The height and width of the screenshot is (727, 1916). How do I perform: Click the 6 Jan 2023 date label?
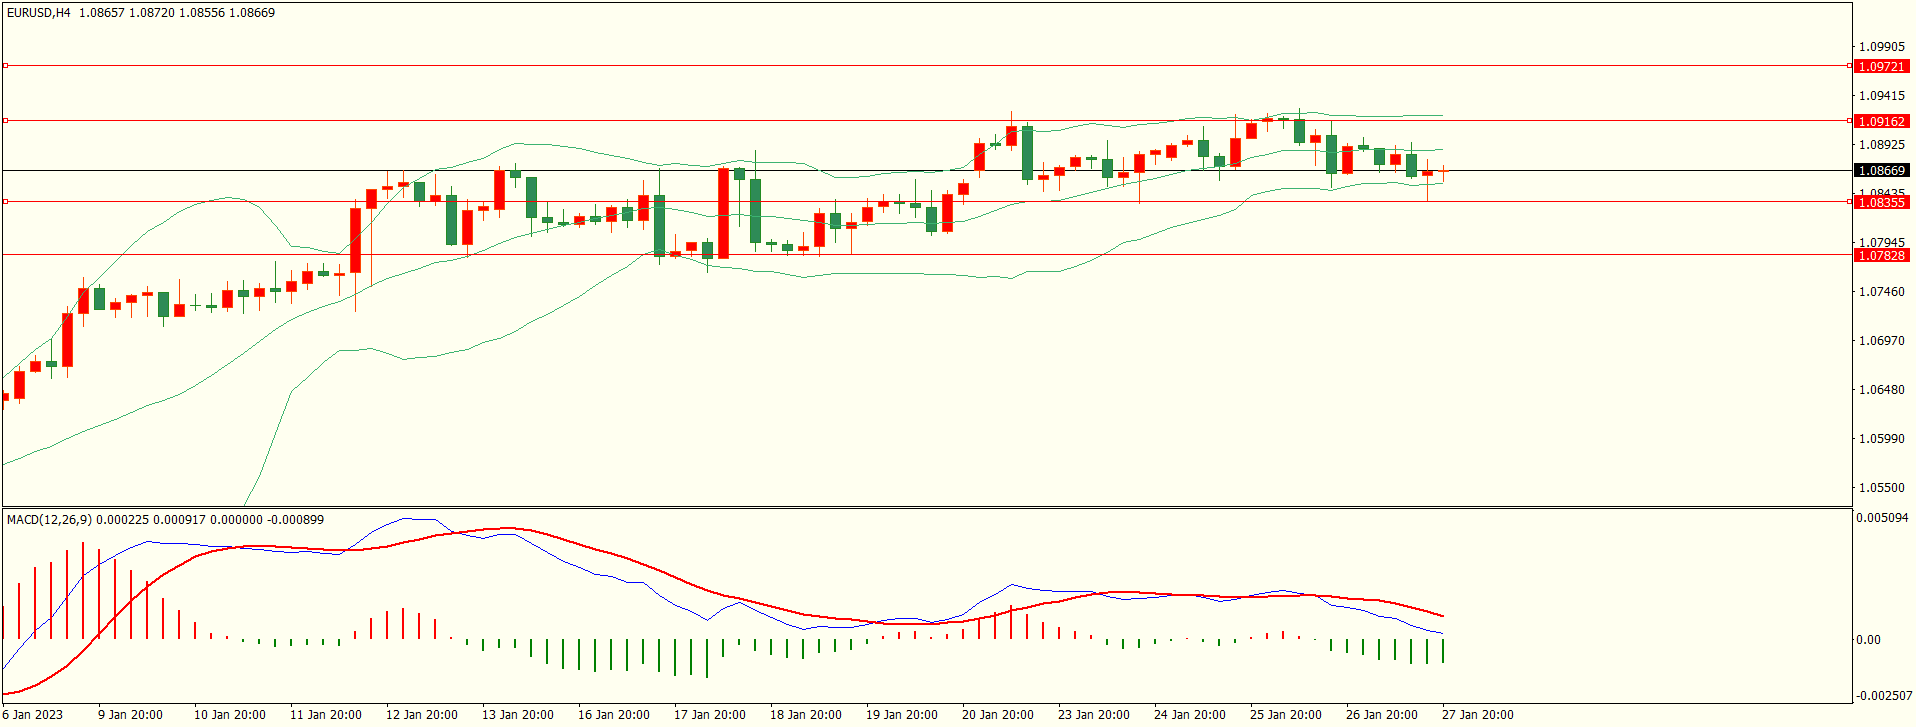pyautogui.click(x=33, y=715)
